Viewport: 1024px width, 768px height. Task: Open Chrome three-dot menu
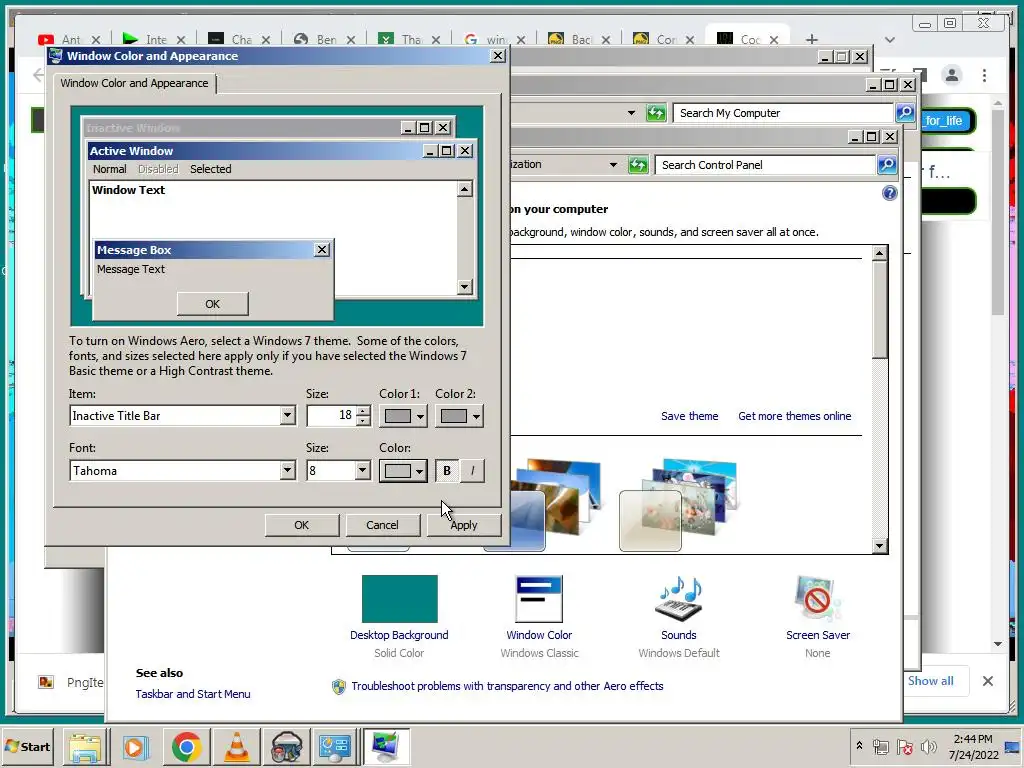pos(984,76)
